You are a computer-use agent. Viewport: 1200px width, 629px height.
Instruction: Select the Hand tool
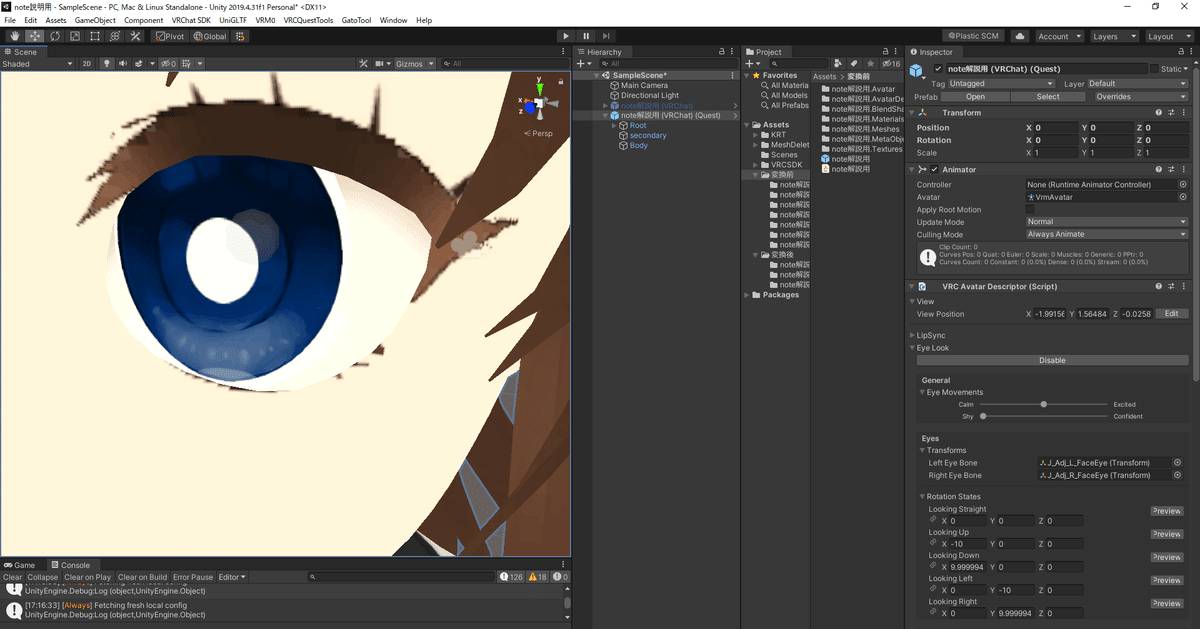pos(14,36)
